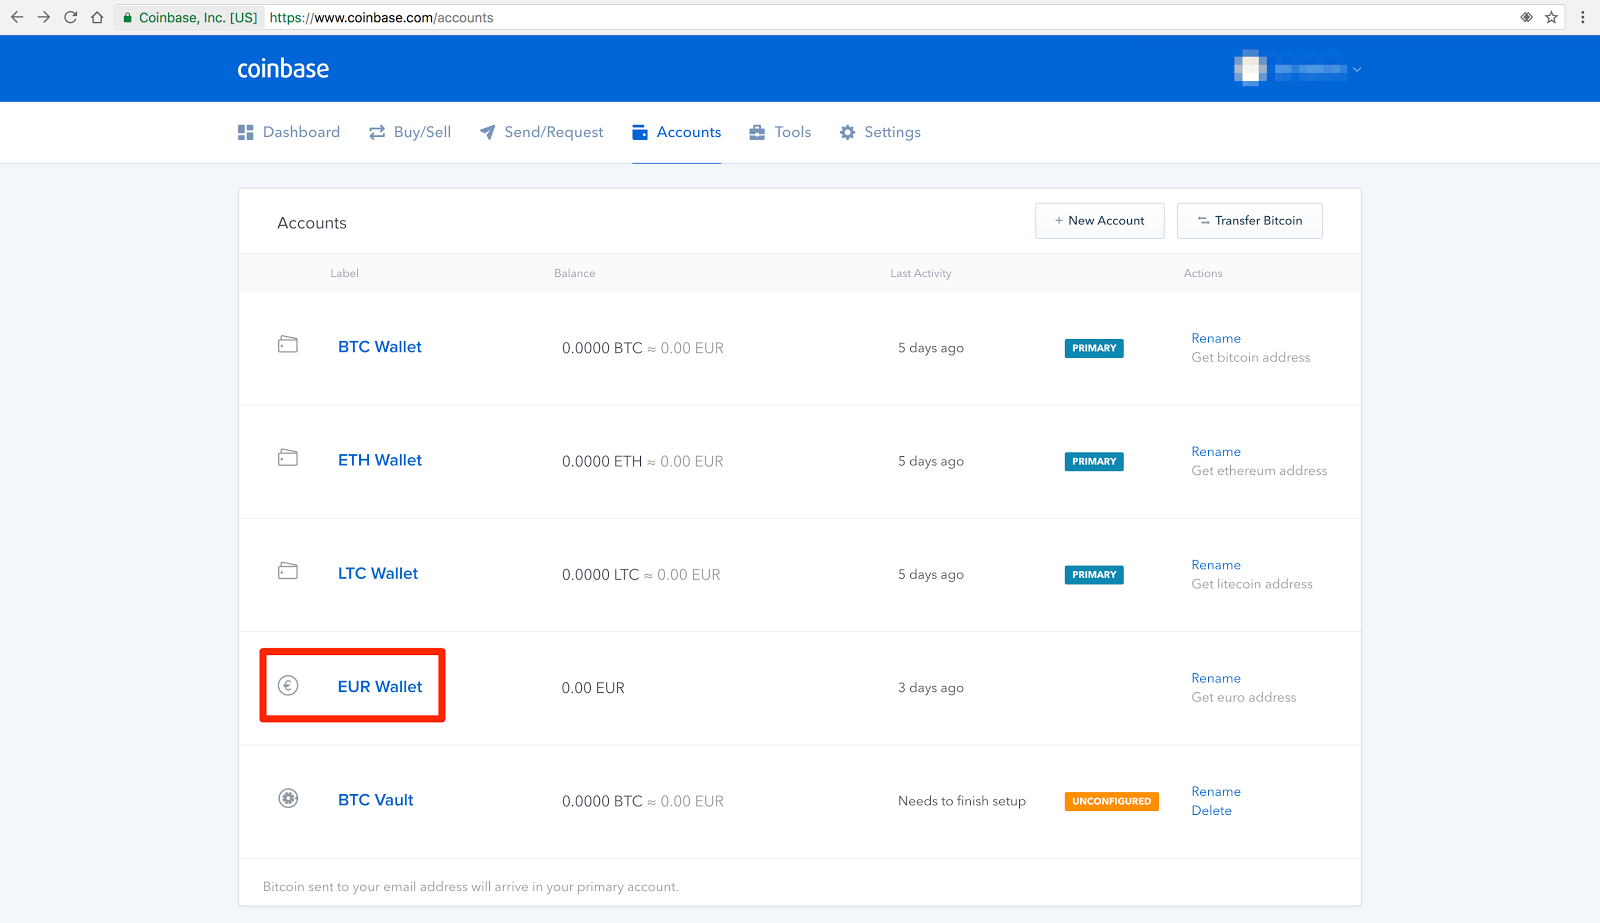This screenshot has height=923, width=1600.
Task: Click Get bitcoin address
Action: (x=1251, y=357)
